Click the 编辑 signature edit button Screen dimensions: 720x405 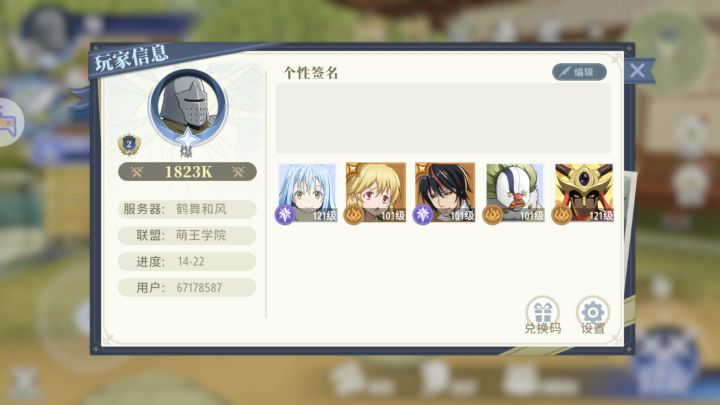[x=579, y=72]
